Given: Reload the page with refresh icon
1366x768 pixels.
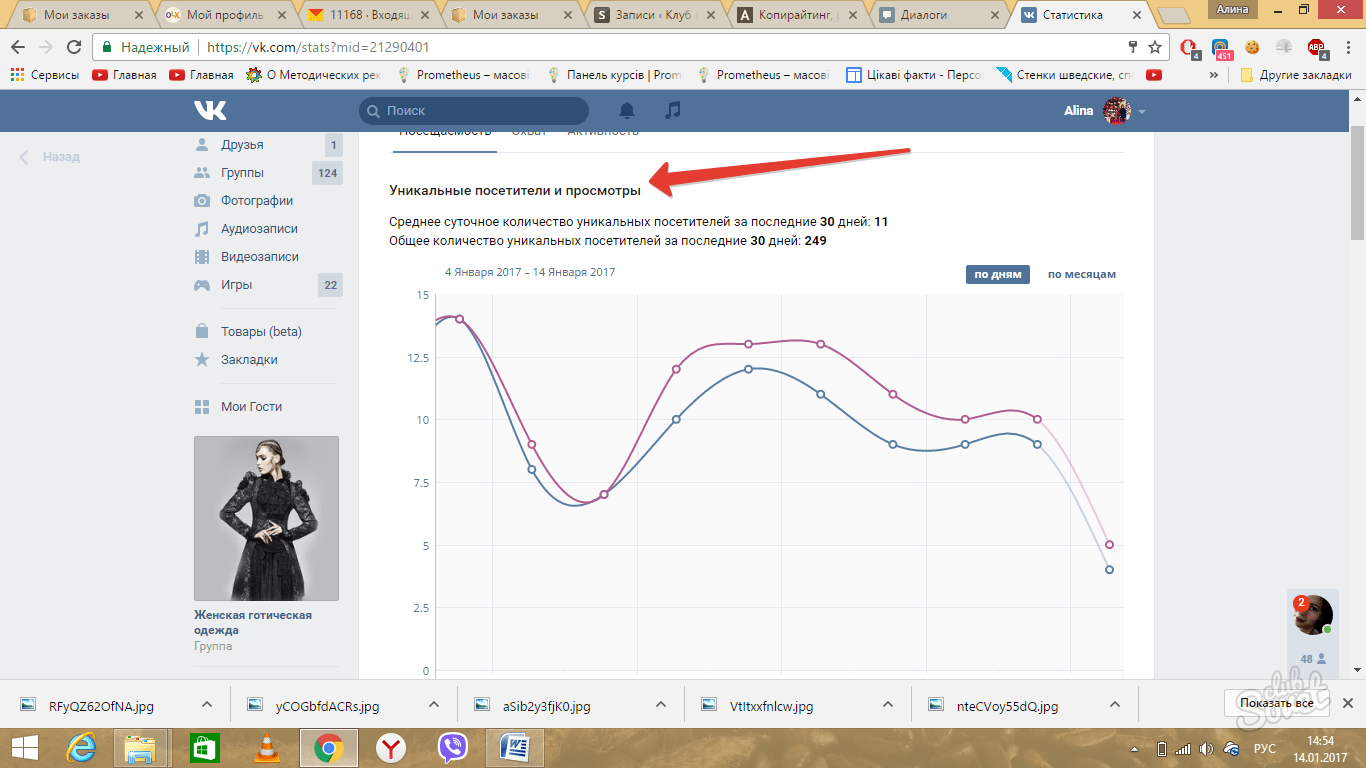Looking at the screenshot, I should 74,47.
